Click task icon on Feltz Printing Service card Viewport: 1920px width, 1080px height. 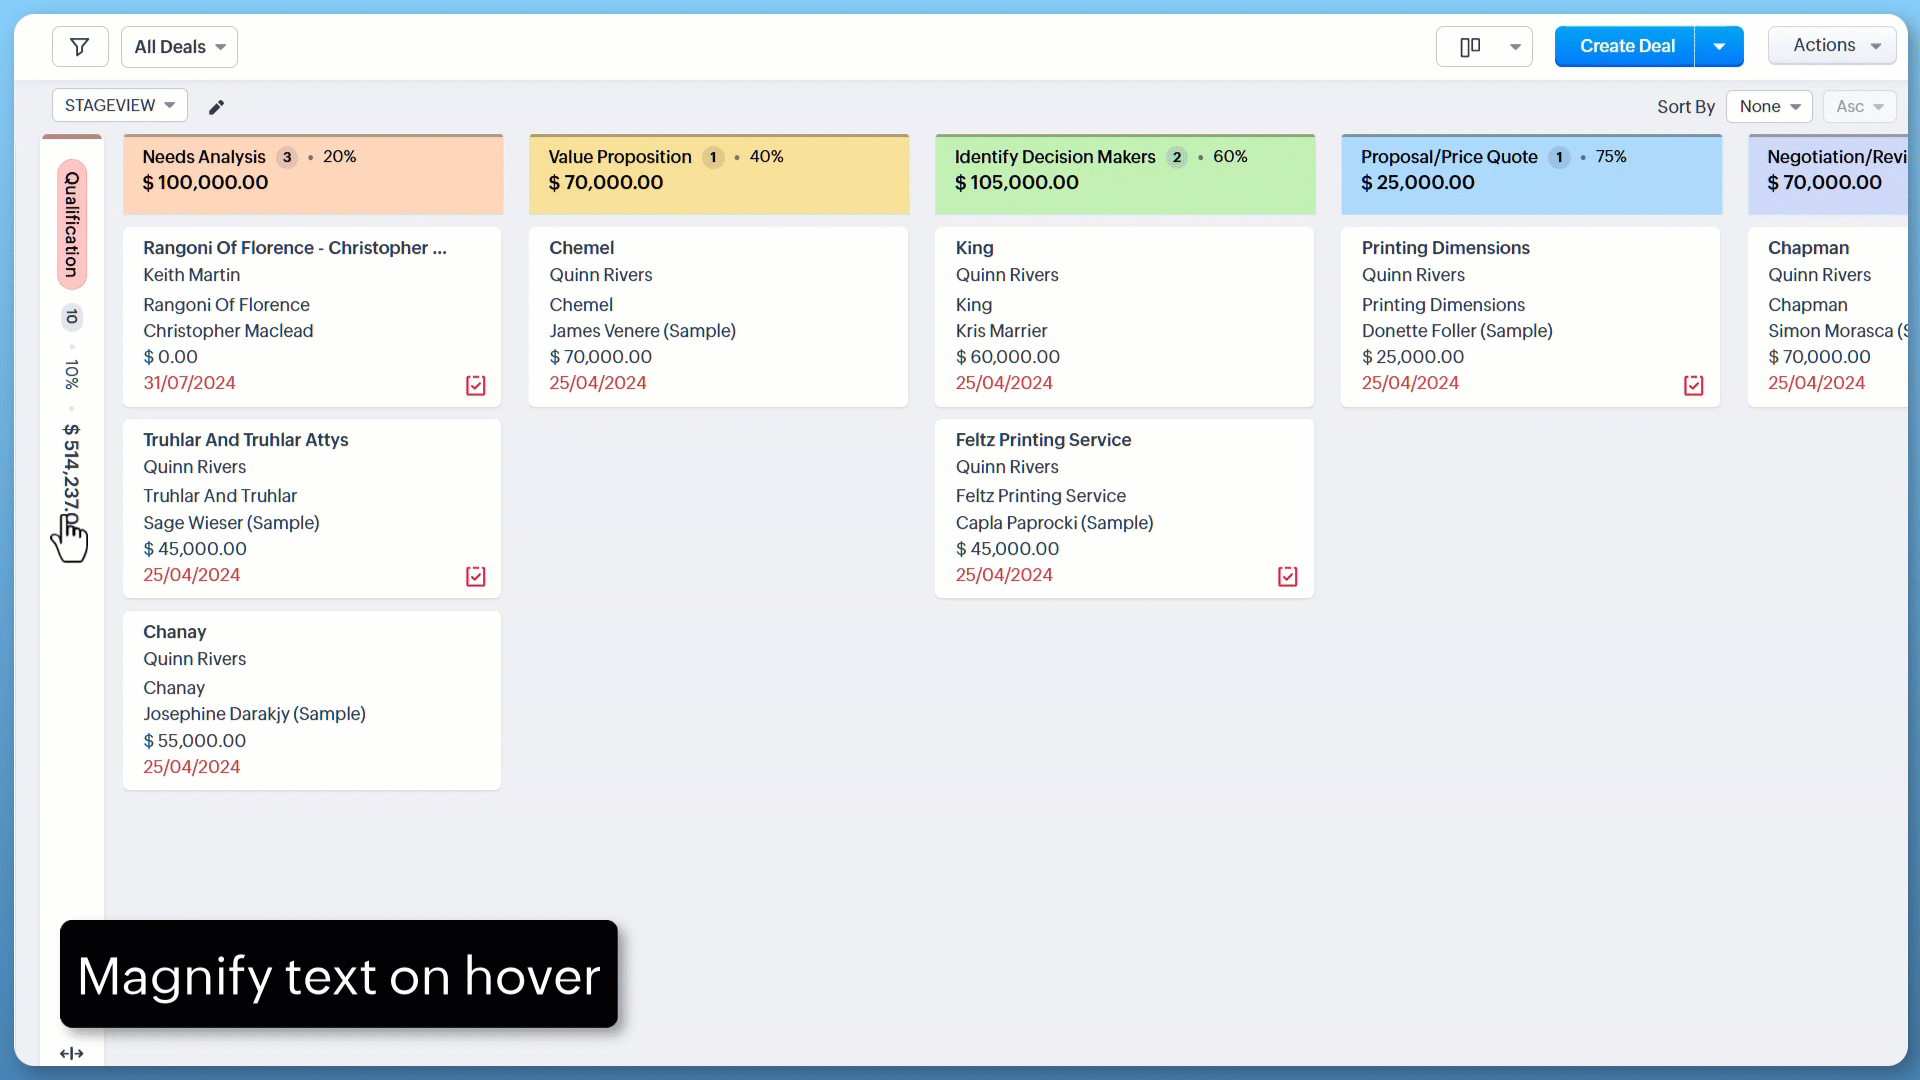(x=1287, y=576)
